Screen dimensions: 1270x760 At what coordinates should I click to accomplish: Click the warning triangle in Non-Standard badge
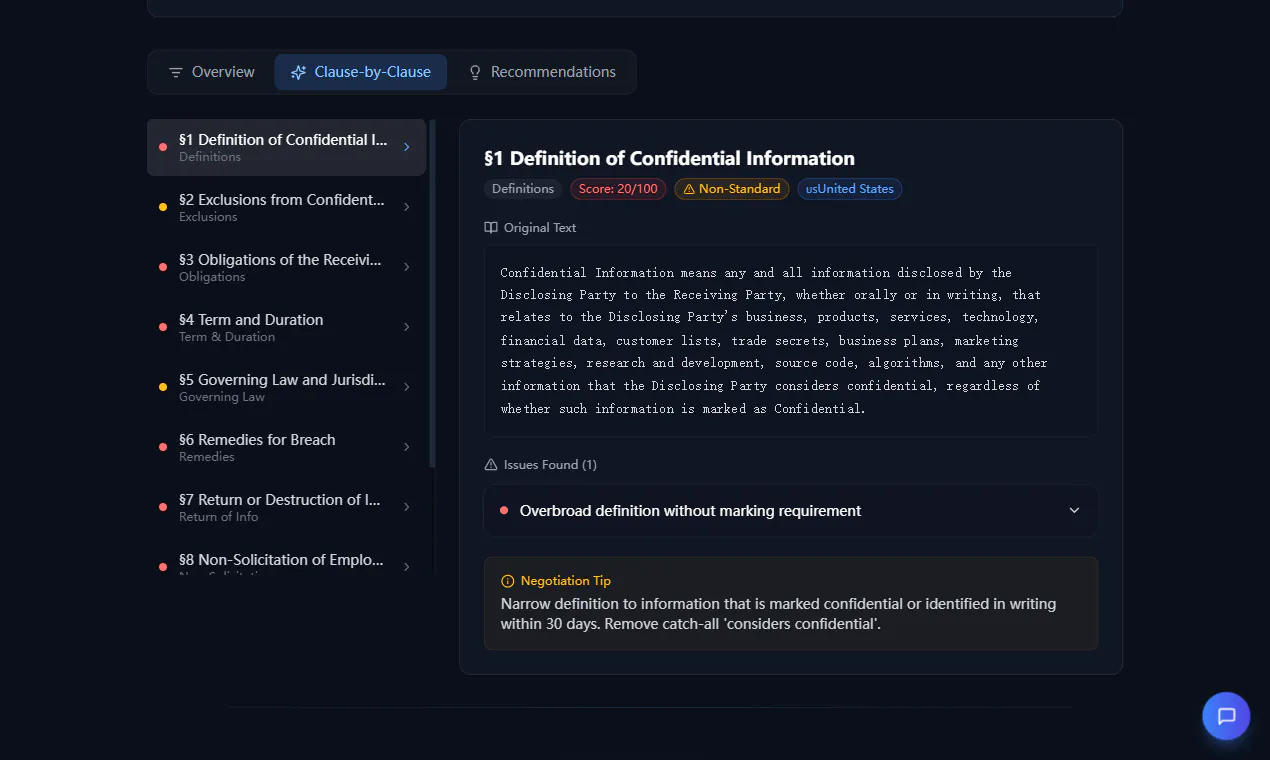point(689,189)
